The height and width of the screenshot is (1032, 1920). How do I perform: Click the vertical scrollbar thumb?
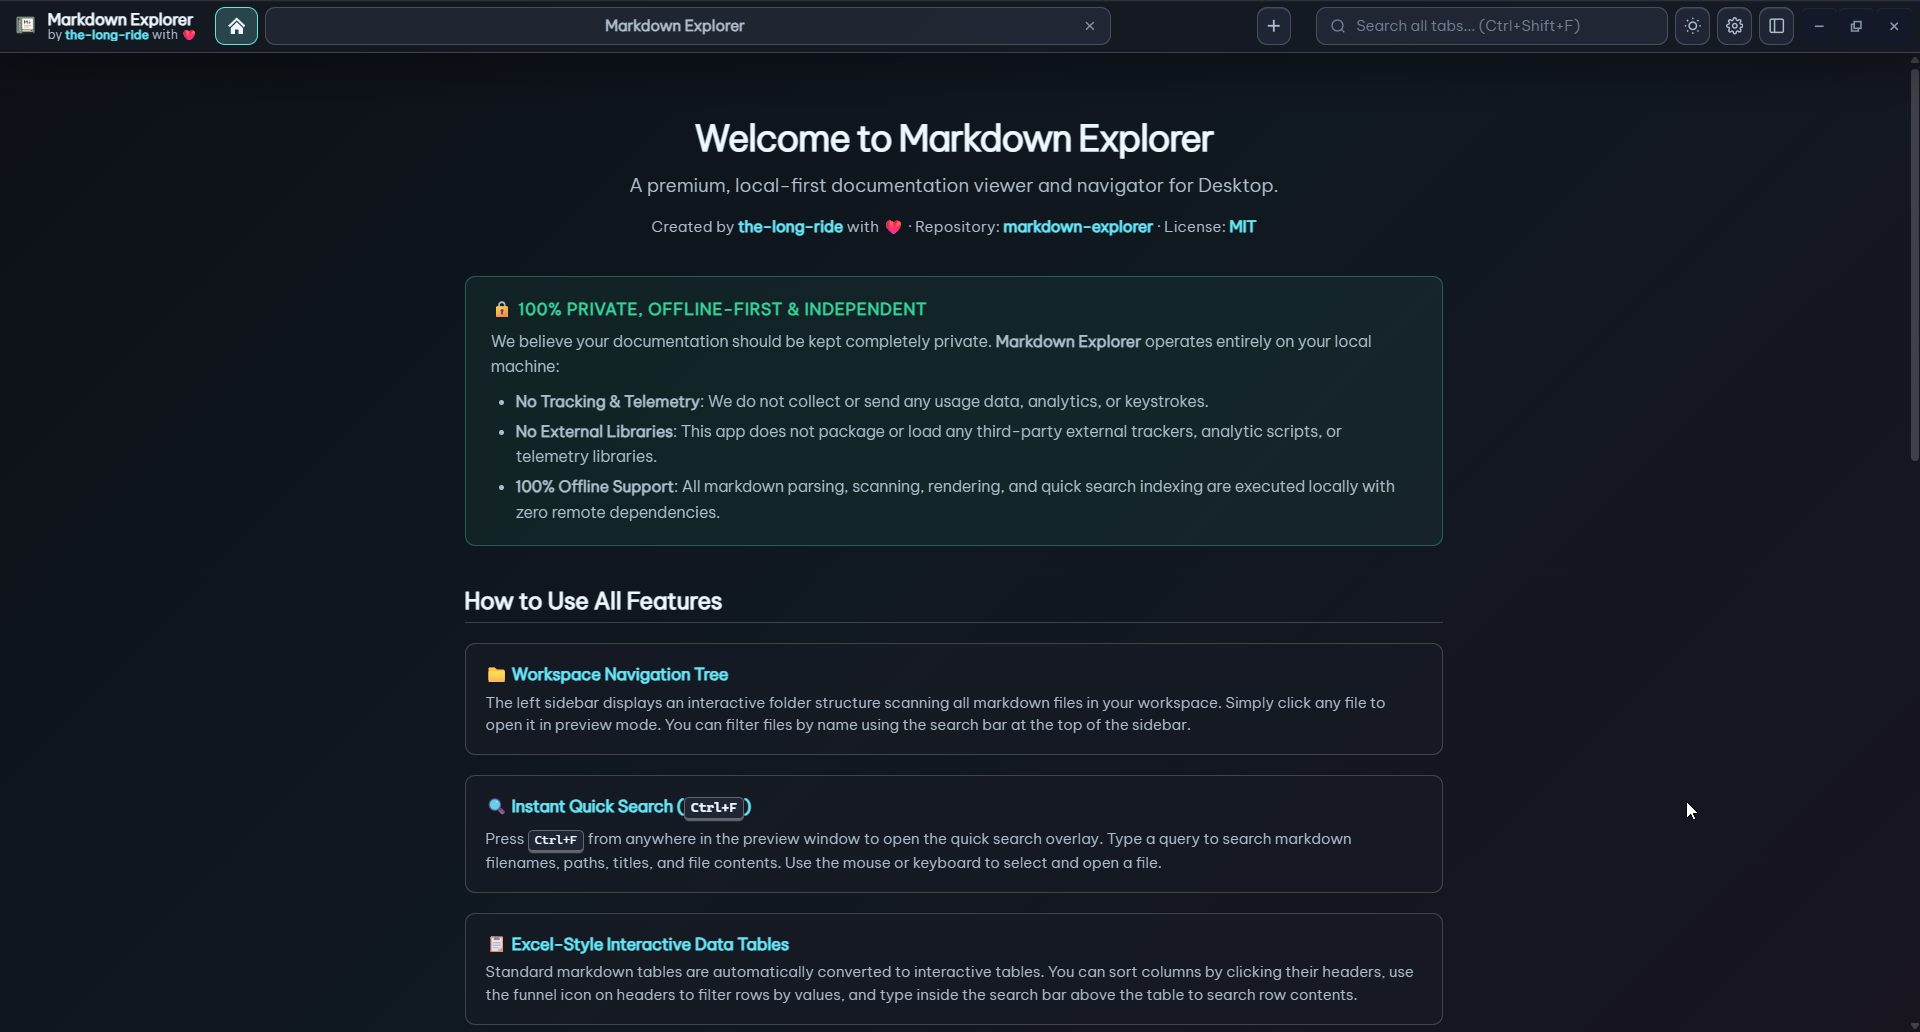pos(1914,265)
